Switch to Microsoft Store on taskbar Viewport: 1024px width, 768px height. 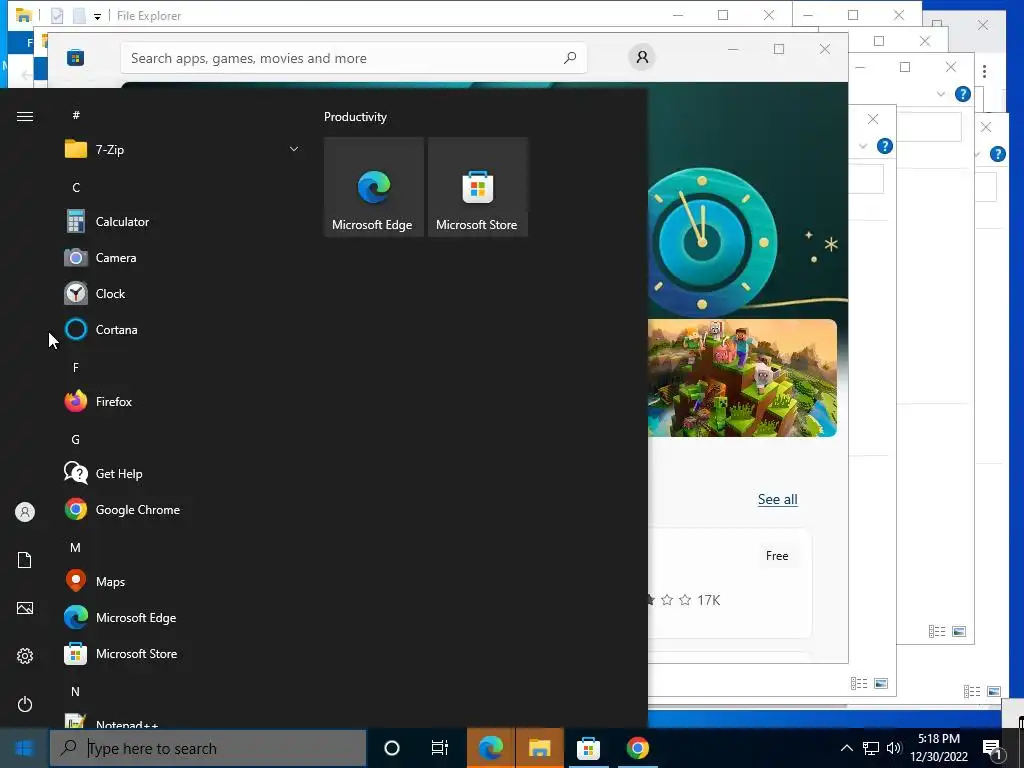pos(588,748)
